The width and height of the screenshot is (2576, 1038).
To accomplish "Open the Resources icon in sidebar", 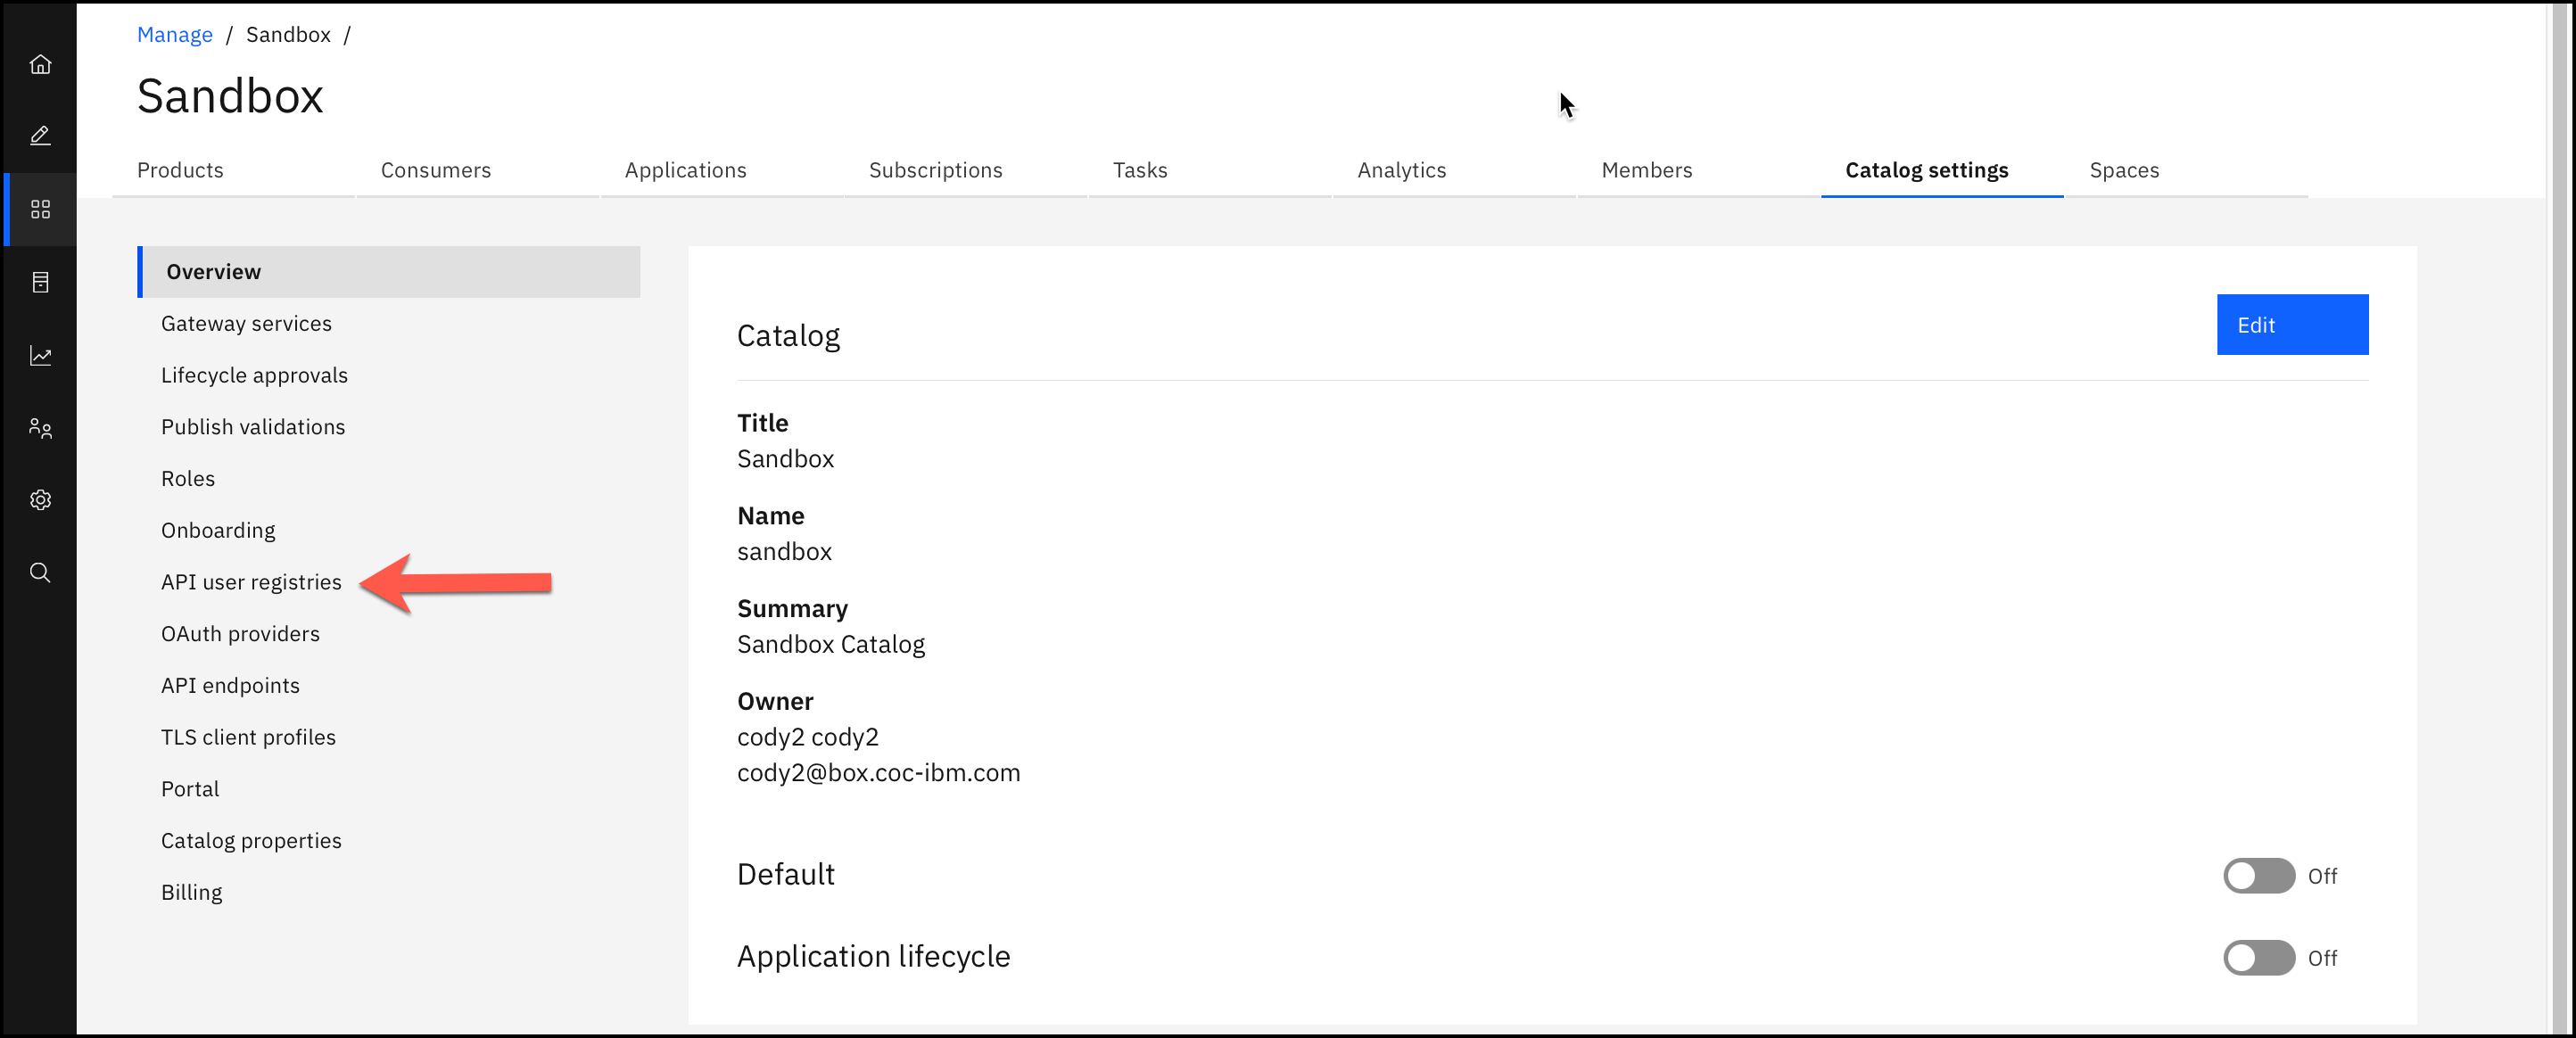I will (x=40, y=282).
